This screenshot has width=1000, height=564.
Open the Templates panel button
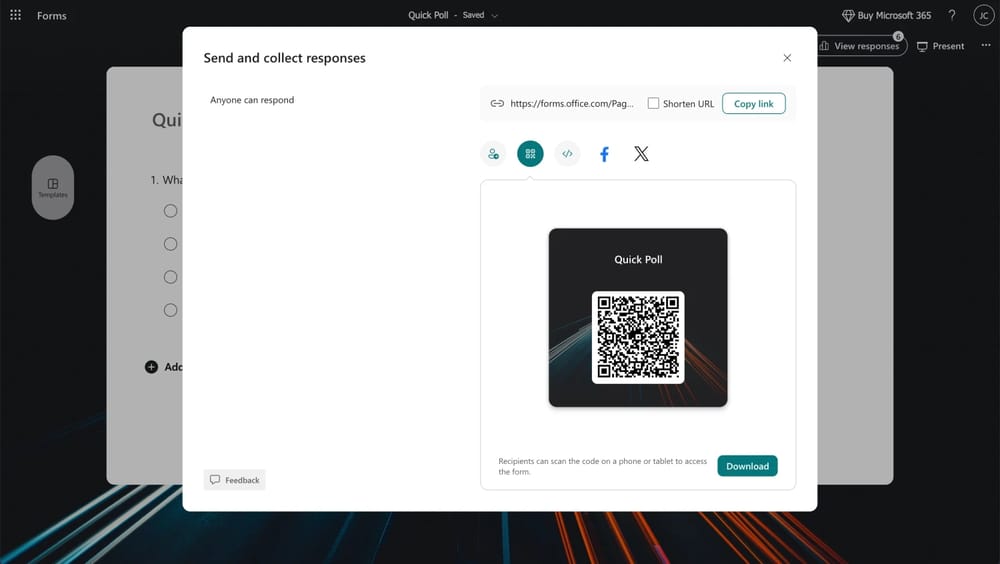[x=53, y=188]
